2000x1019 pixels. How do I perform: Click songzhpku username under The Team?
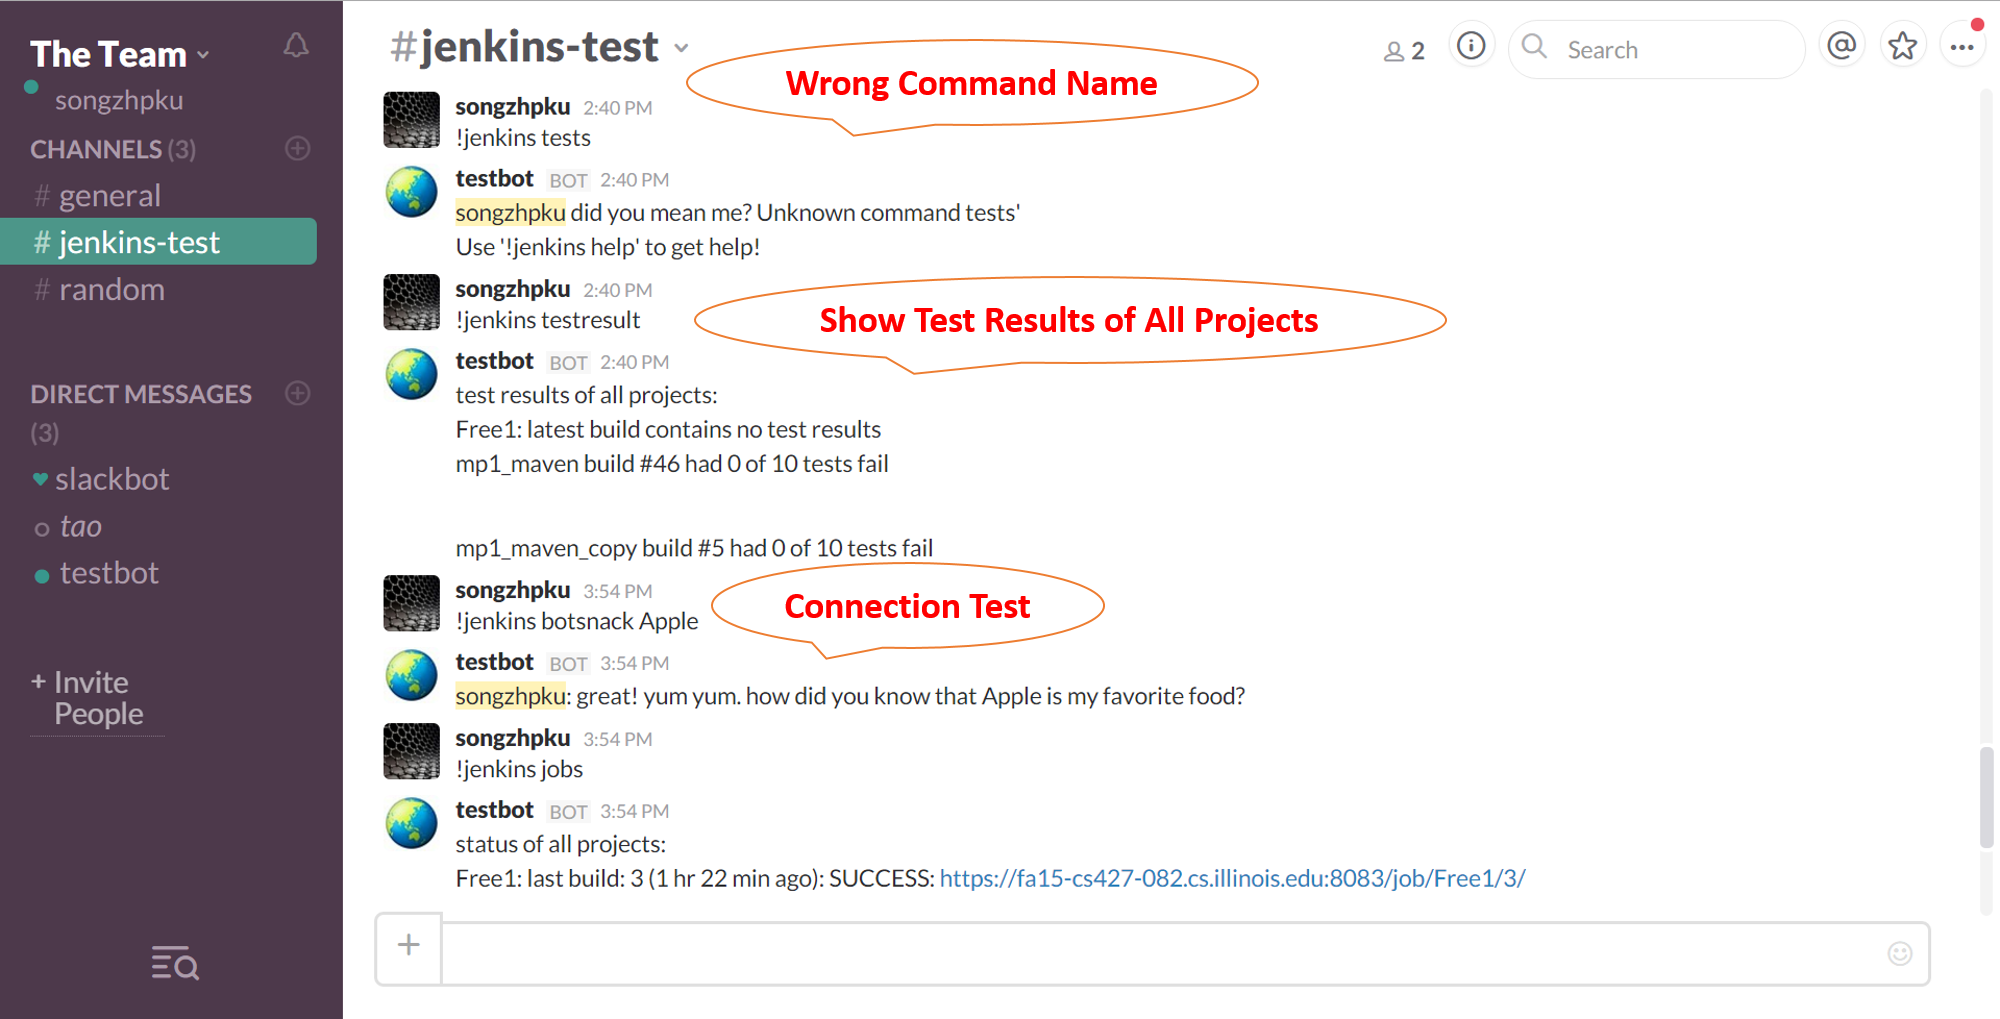tap(119, 100)
